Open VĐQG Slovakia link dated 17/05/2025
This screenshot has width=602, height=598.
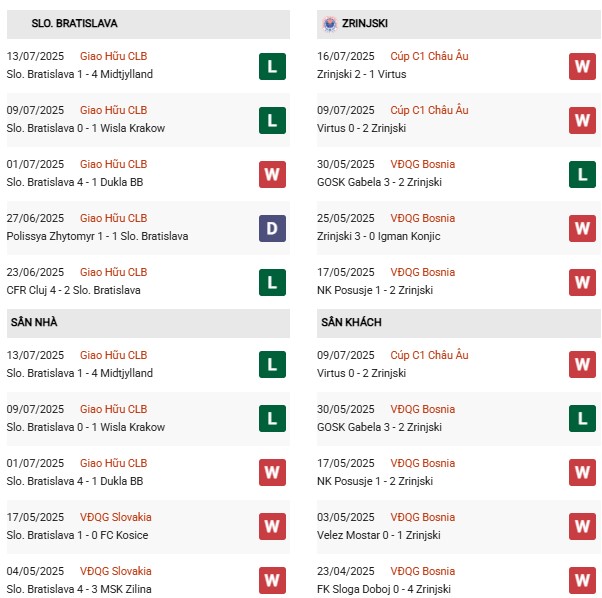click(116, 517)
